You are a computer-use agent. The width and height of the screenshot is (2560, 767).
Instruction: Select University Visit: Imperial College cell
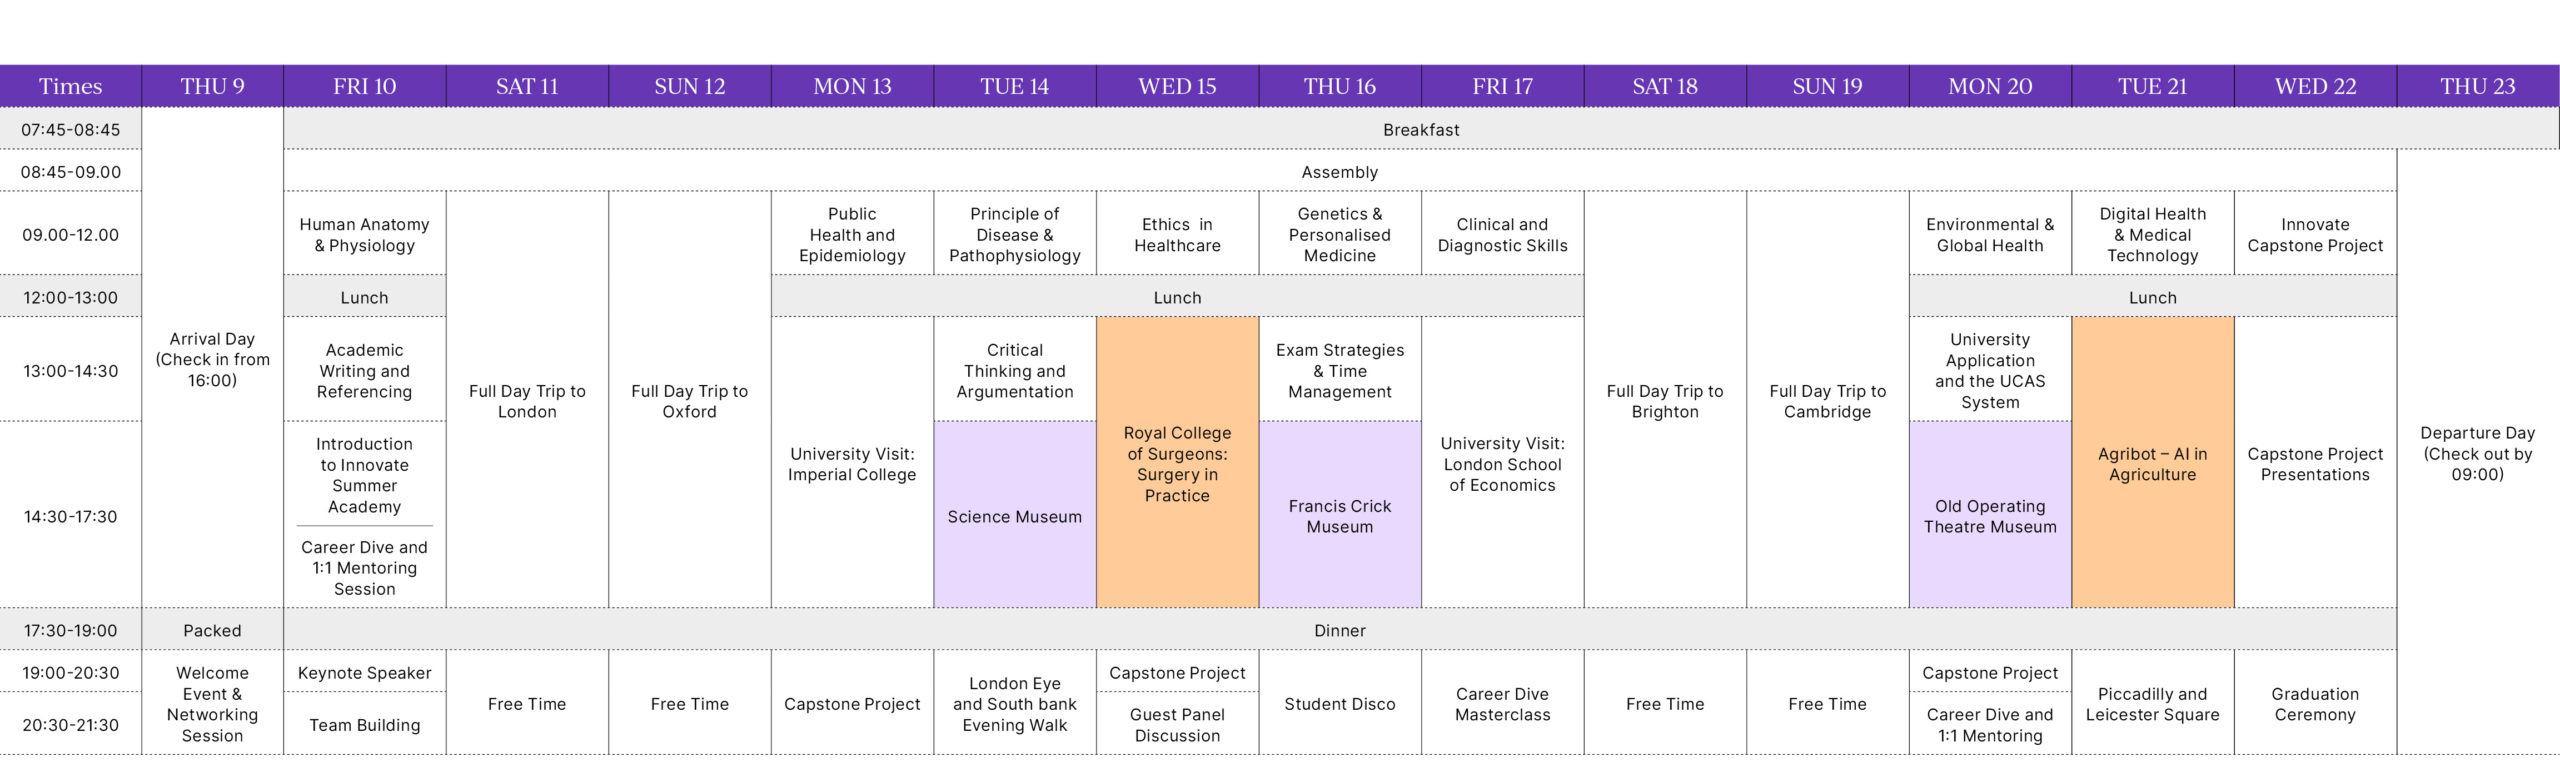click(851, 464)
